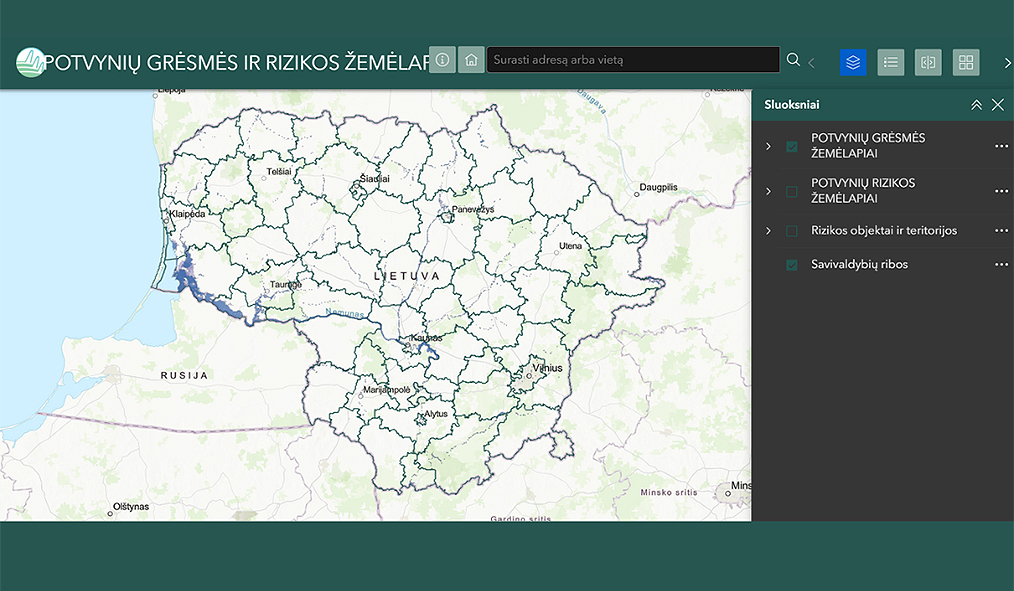1014x591 pixels.
Task: Open options menu for Savivaldybių ribos
Action: click(x=1001, y=265)
